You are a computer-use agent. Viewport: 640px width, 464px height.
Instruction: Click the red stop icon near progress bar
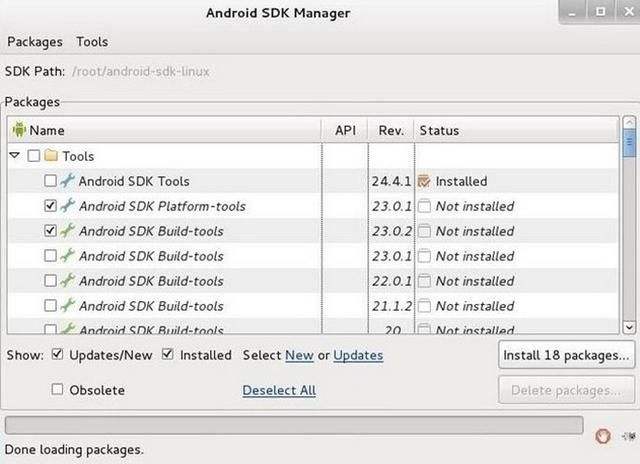[x=602, y=436]
